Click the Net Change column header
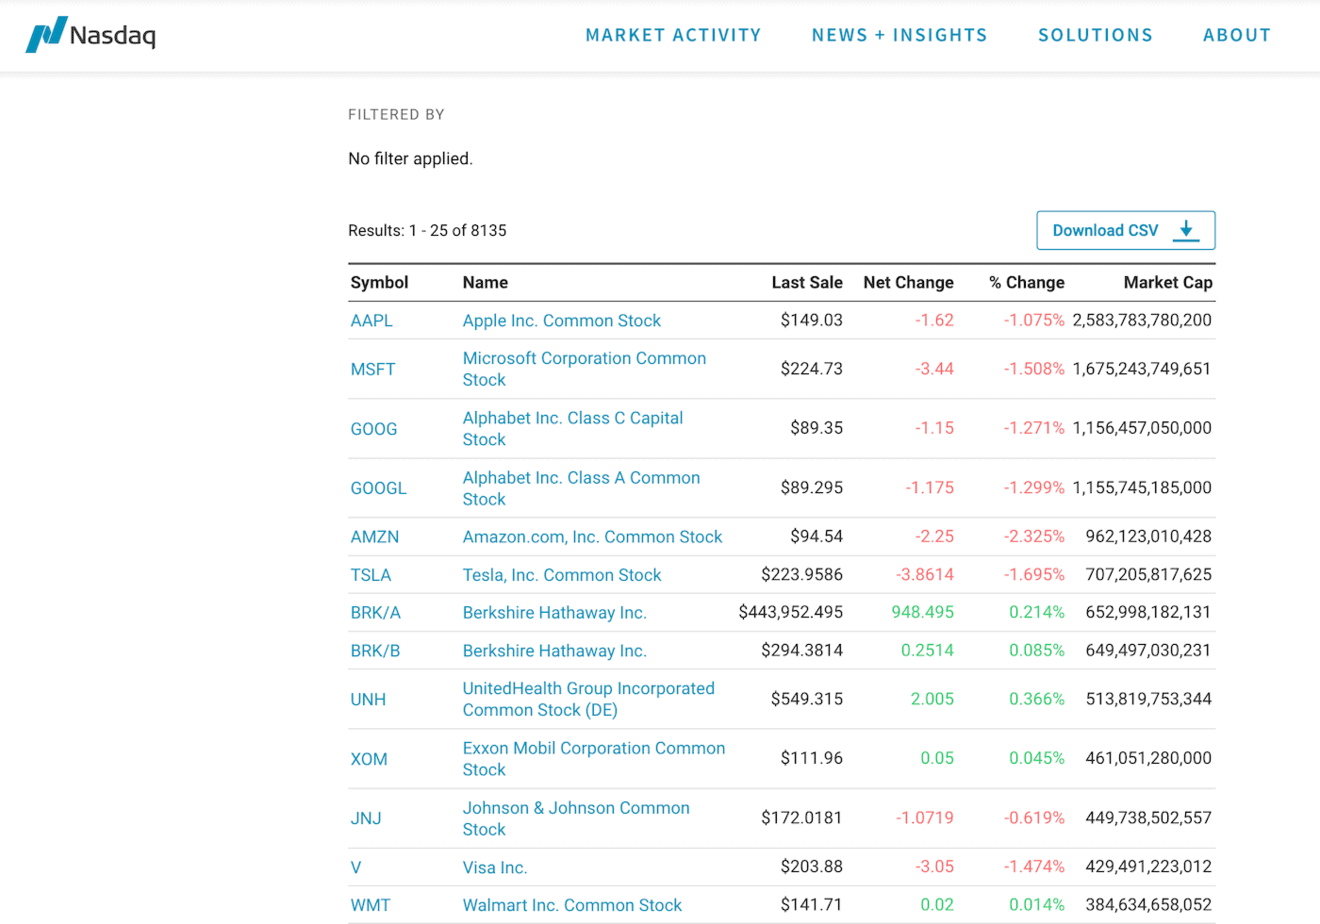The width and height of the screenshot is (1320, 924). [x=908, y=283]
